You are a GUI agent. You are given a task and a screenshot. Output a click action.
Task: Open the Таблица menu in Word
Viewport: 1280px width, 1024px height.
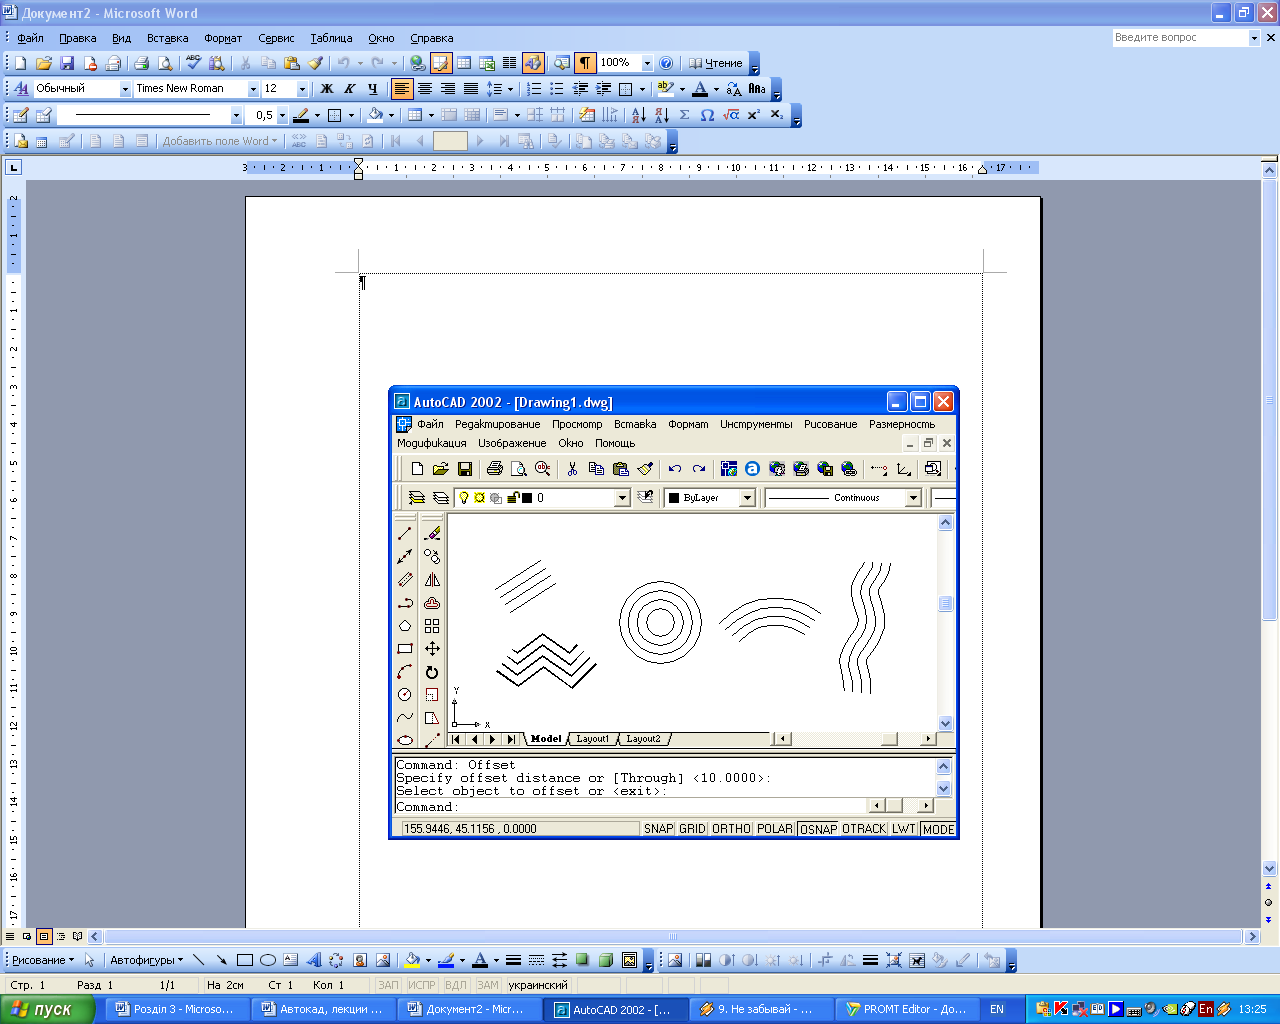pos(331,38)
